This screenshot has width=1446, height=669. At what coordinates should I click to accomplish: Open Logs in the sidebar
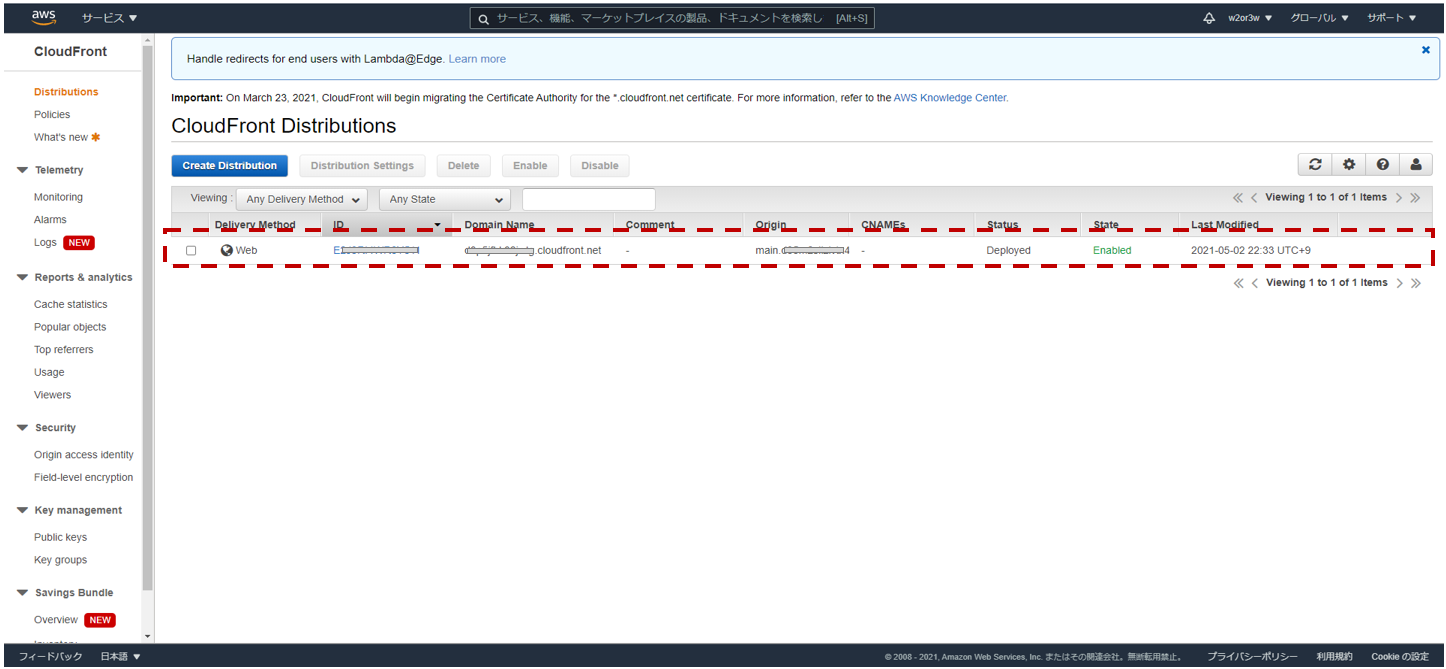45,243
